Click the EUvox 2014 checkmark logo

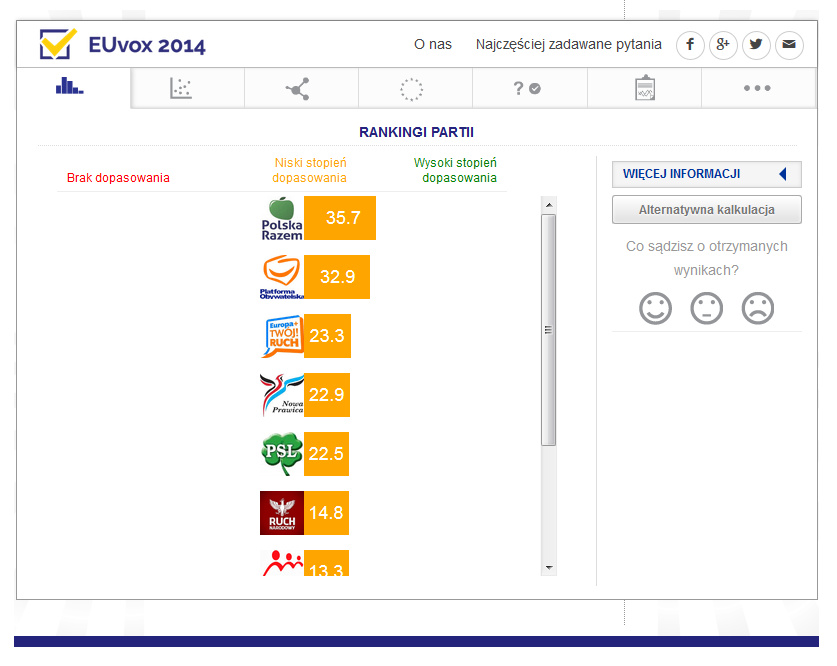coord(58,44)
